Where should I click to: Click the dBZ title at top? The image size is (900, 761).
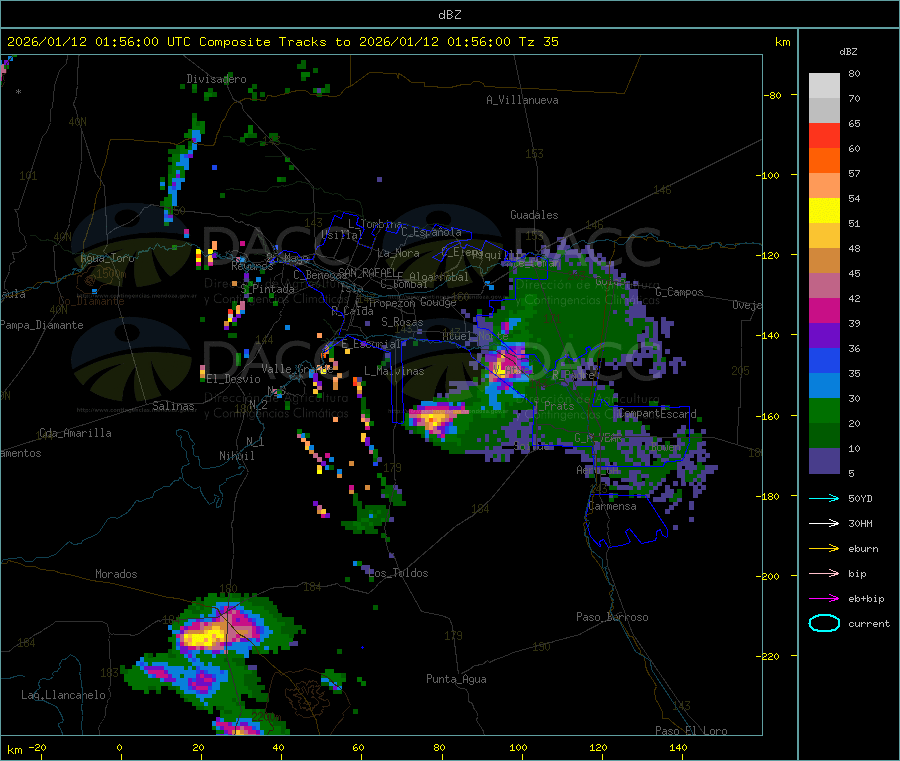point(449,15)
